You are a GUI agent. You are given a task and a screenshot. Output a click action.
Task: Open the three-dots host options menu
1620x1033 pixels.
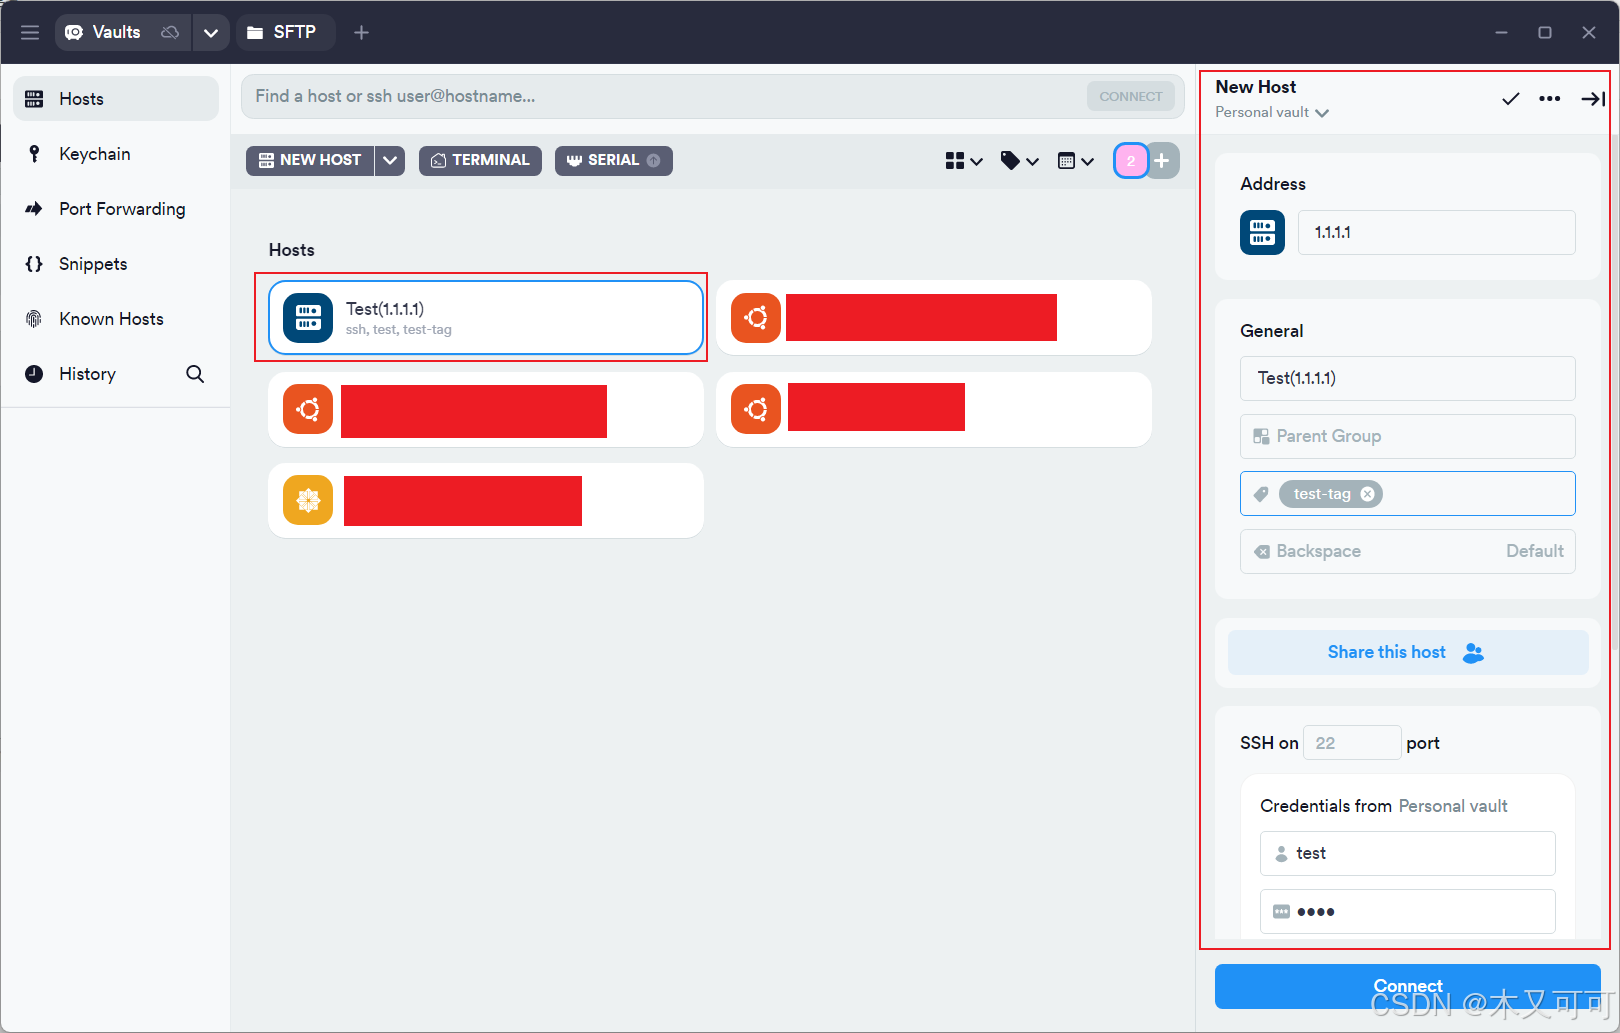[x=1549, y=98]
